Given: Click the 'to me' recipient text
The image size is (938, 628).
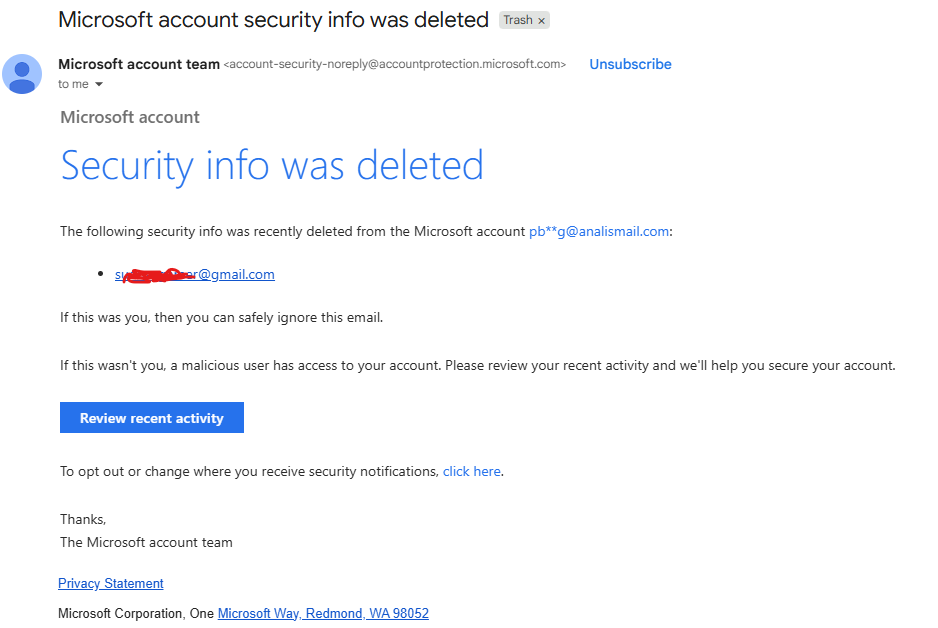Looking at the screenshot, I should (x=73, y=84).
